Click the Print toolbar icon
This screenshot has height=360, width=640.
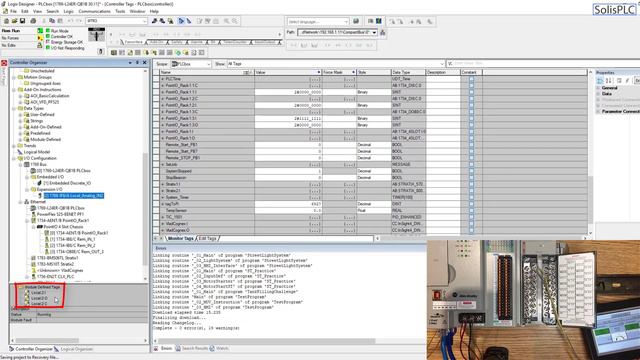tap(33, 21)
